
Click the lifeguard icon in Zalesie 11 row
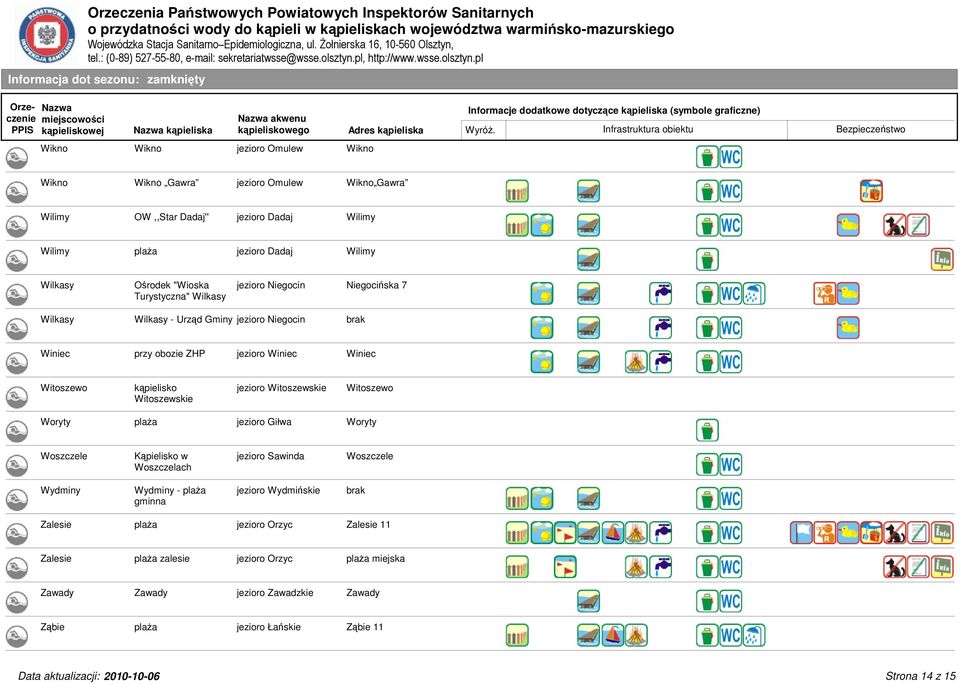[825, 533]
